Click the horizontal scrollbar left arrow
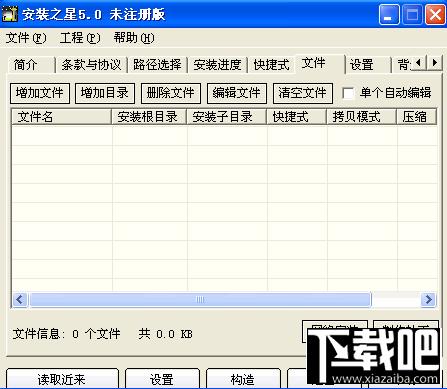Screen dimensions: 447x389 click(x=20, y=299)
